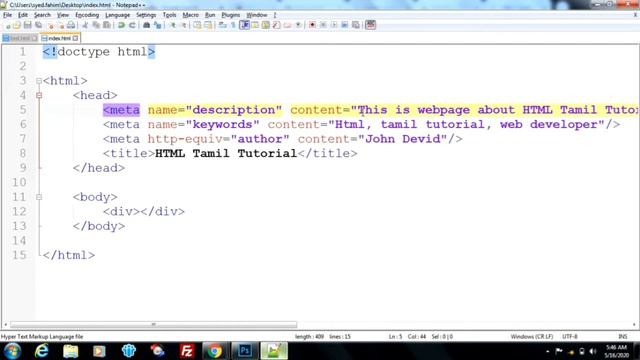Zoom in using the toolbar icon
The width and height of the screenshot is (640, 360).
point(173,25)
